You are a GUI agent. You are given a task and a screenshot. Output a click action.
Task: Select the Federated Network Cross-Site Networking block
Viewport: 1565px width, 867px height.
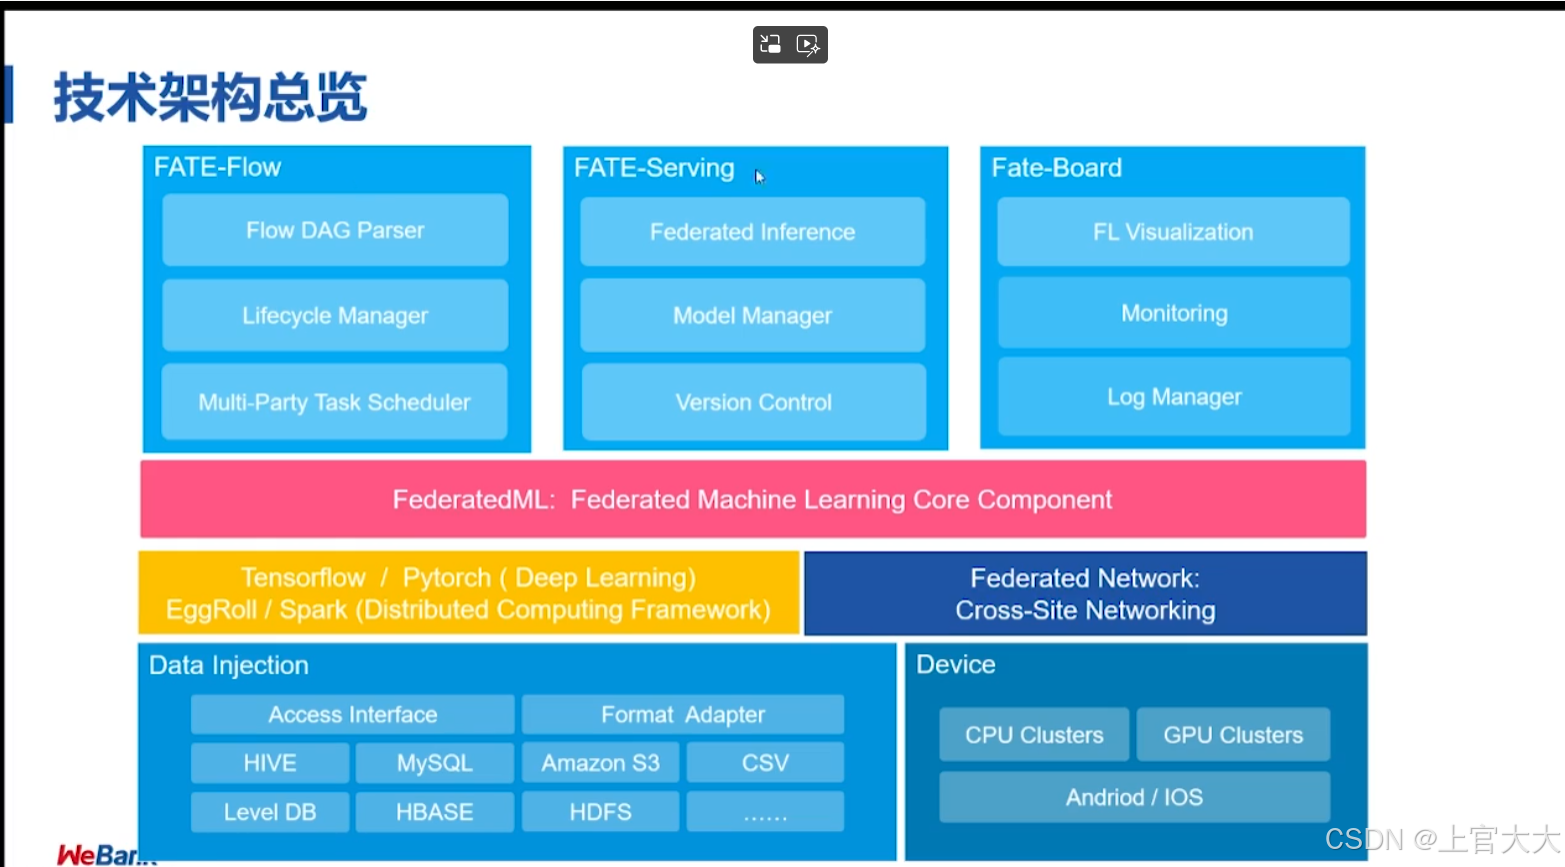click(x=1085, y=593)
